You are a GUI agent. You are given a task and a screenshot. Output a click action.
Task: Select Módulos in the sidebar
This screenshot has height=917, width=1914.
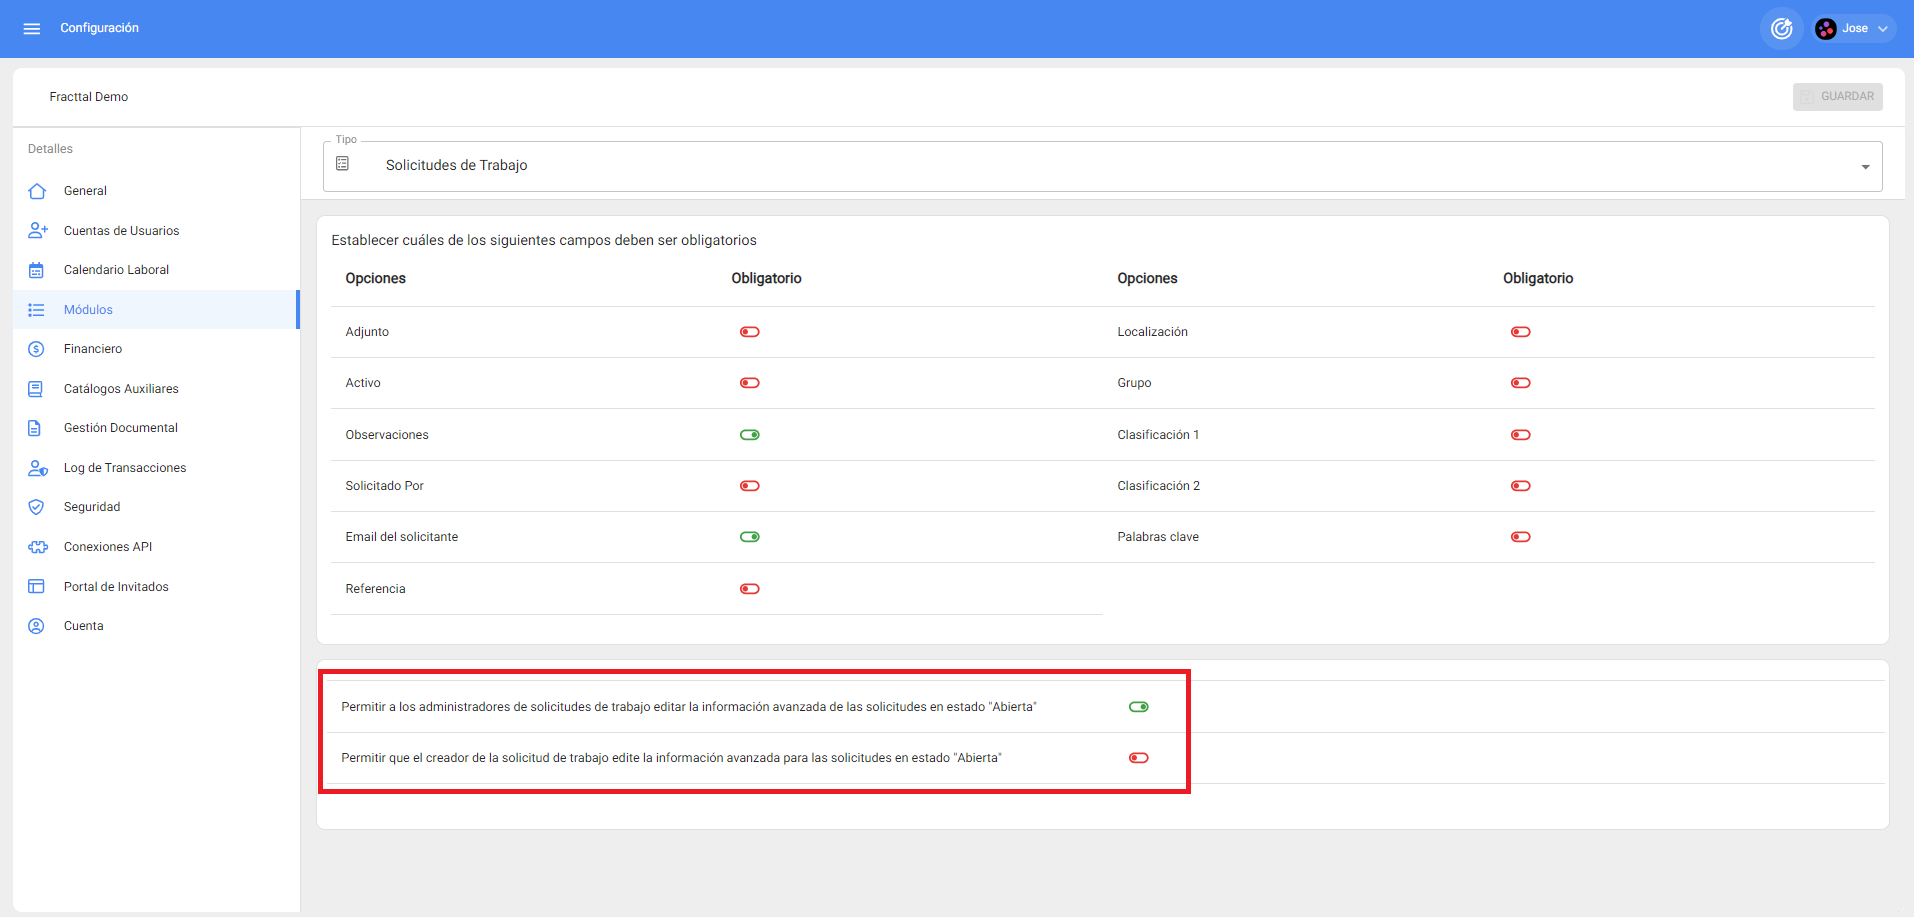[x=88, y=310]
